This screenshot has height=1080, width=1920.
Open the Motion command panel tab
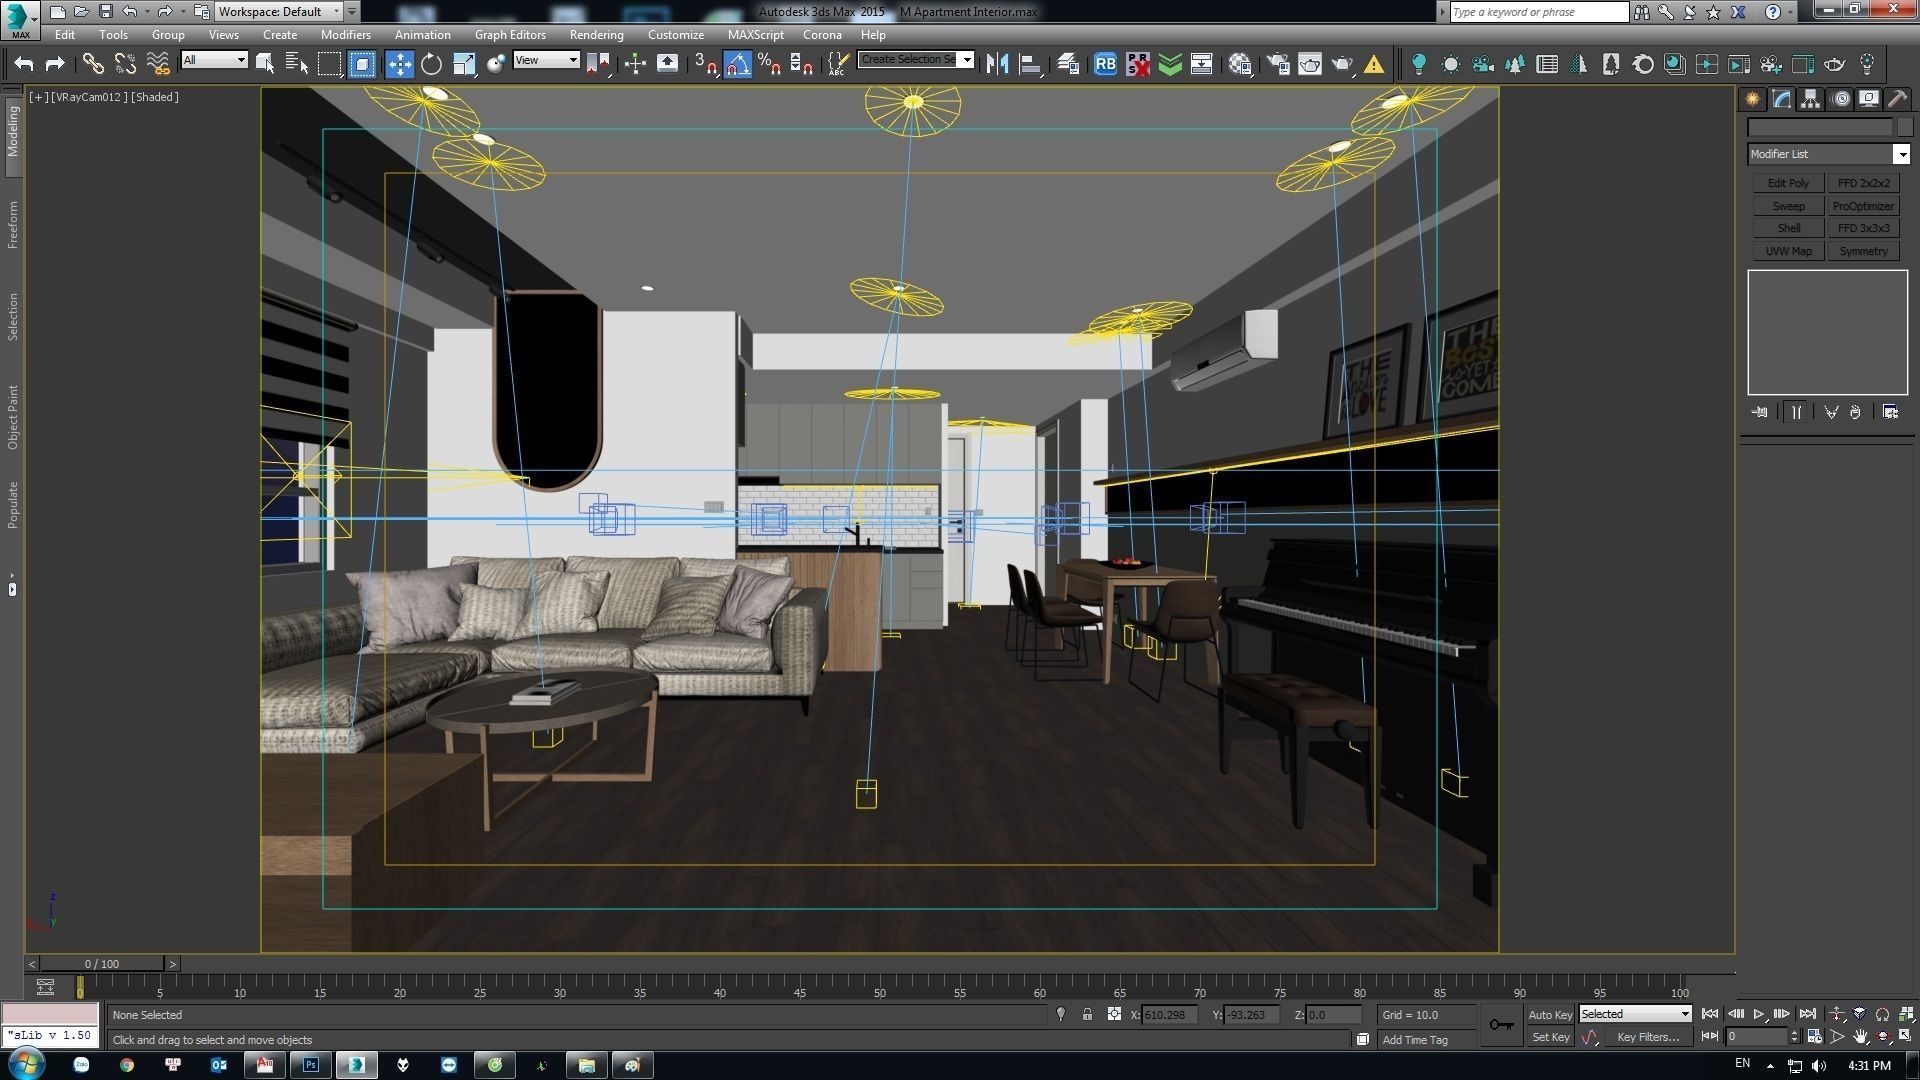pos(1840,99)
